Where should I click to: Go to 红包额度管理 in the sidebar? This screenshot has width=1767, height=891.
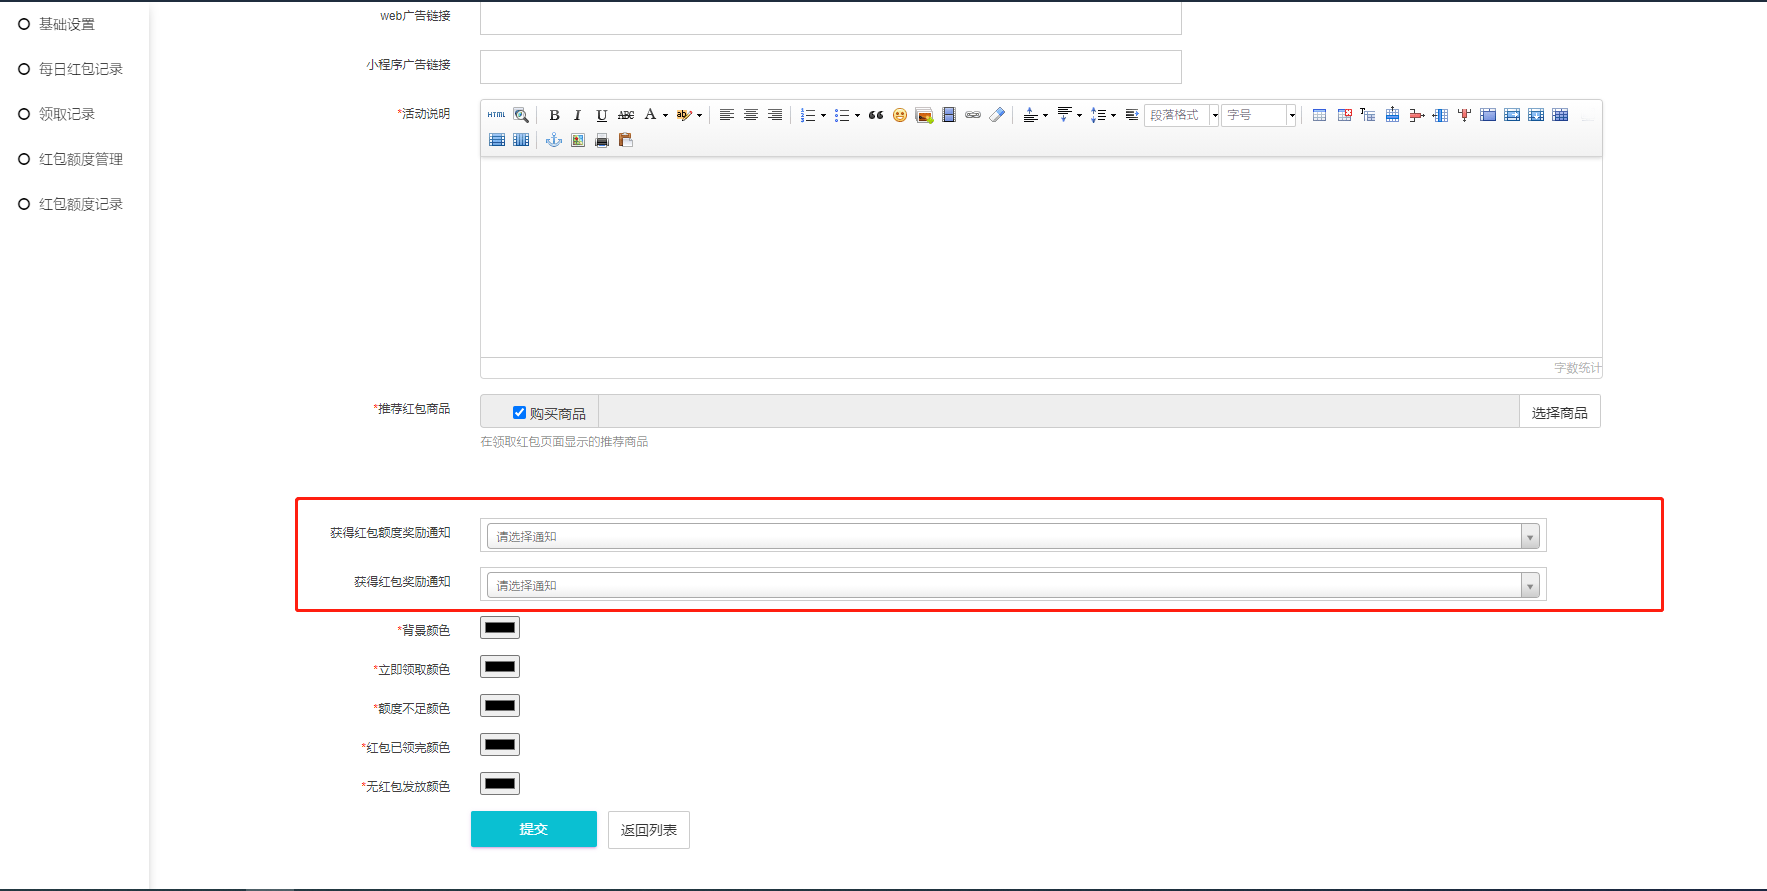coord(80,159)
